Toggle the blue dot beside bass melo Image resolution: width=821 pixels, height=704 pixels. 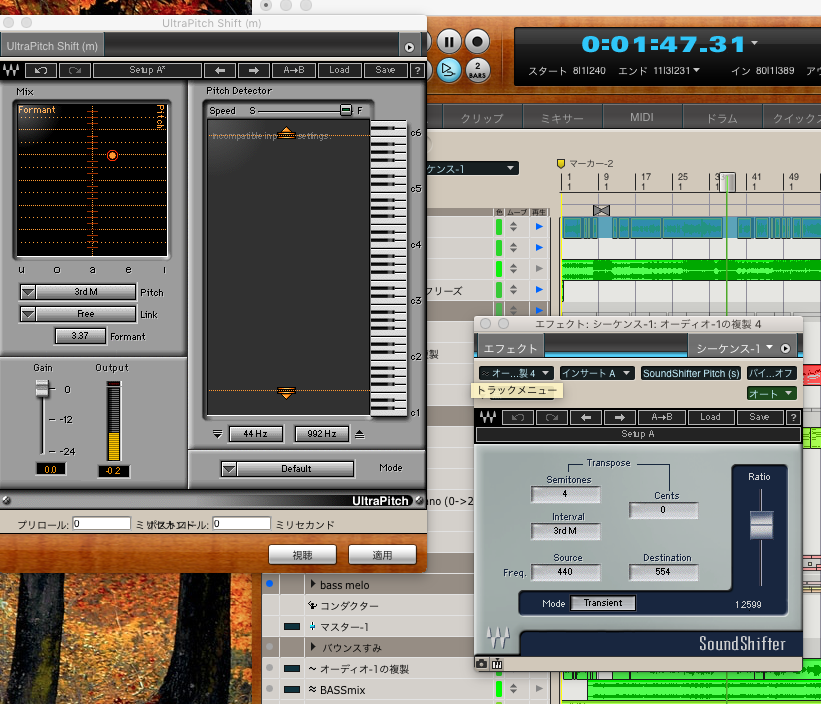pyautogui.click(x=270, y=584)
